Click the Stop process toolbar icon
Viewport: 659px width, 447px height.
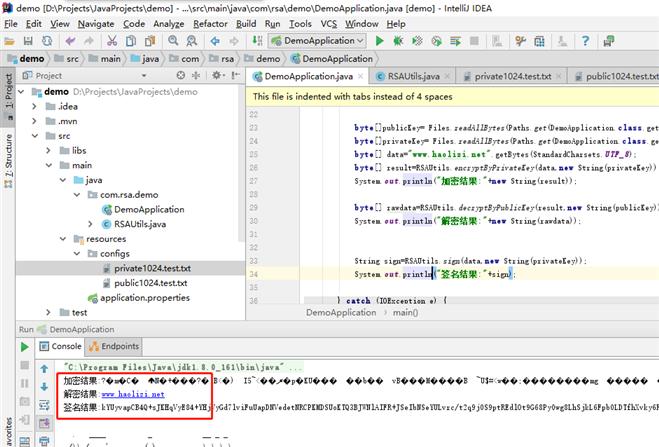(474, 41)
